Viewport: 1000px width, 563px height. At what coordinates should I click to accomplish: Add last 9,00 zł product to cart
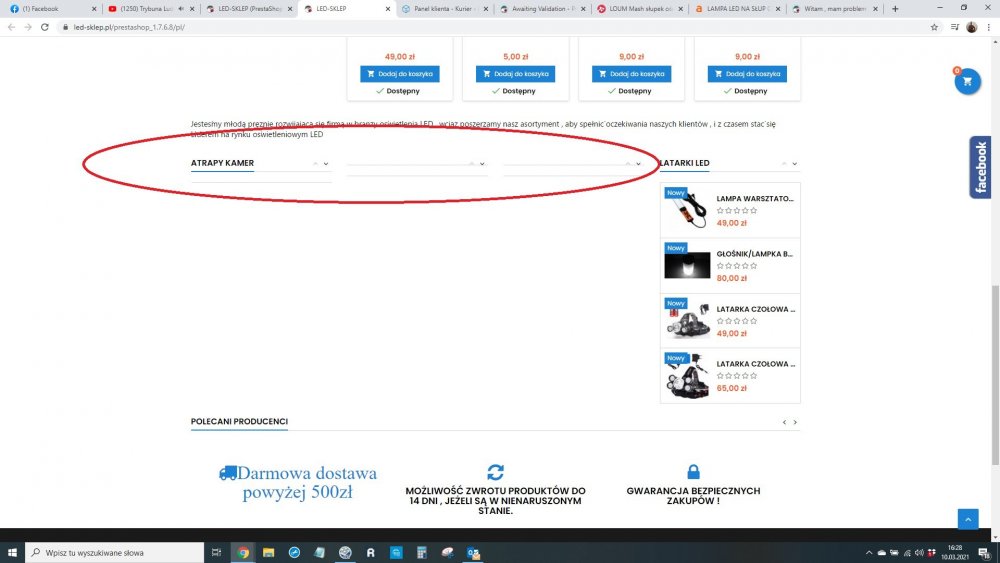pyautogui.click(x=747, y=74)
